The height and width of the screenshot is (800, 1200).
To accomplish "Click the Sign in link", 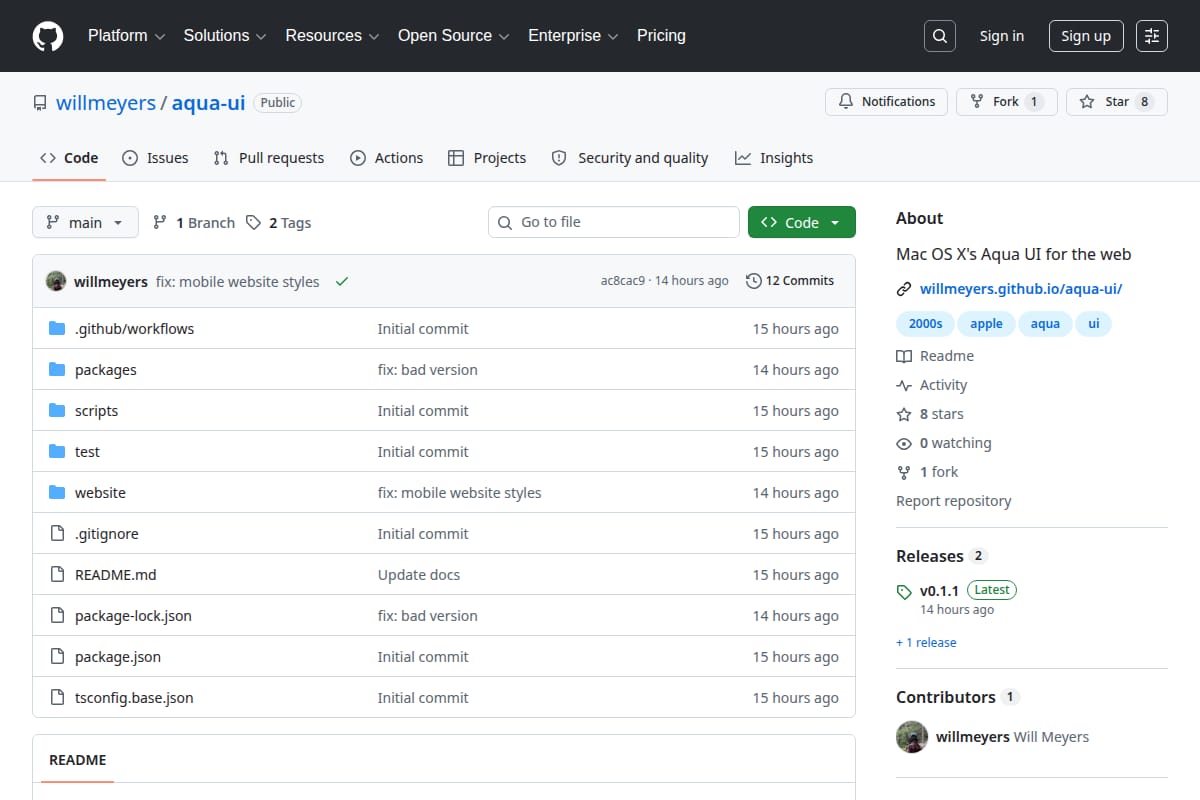I will [x=1002, y=36].
